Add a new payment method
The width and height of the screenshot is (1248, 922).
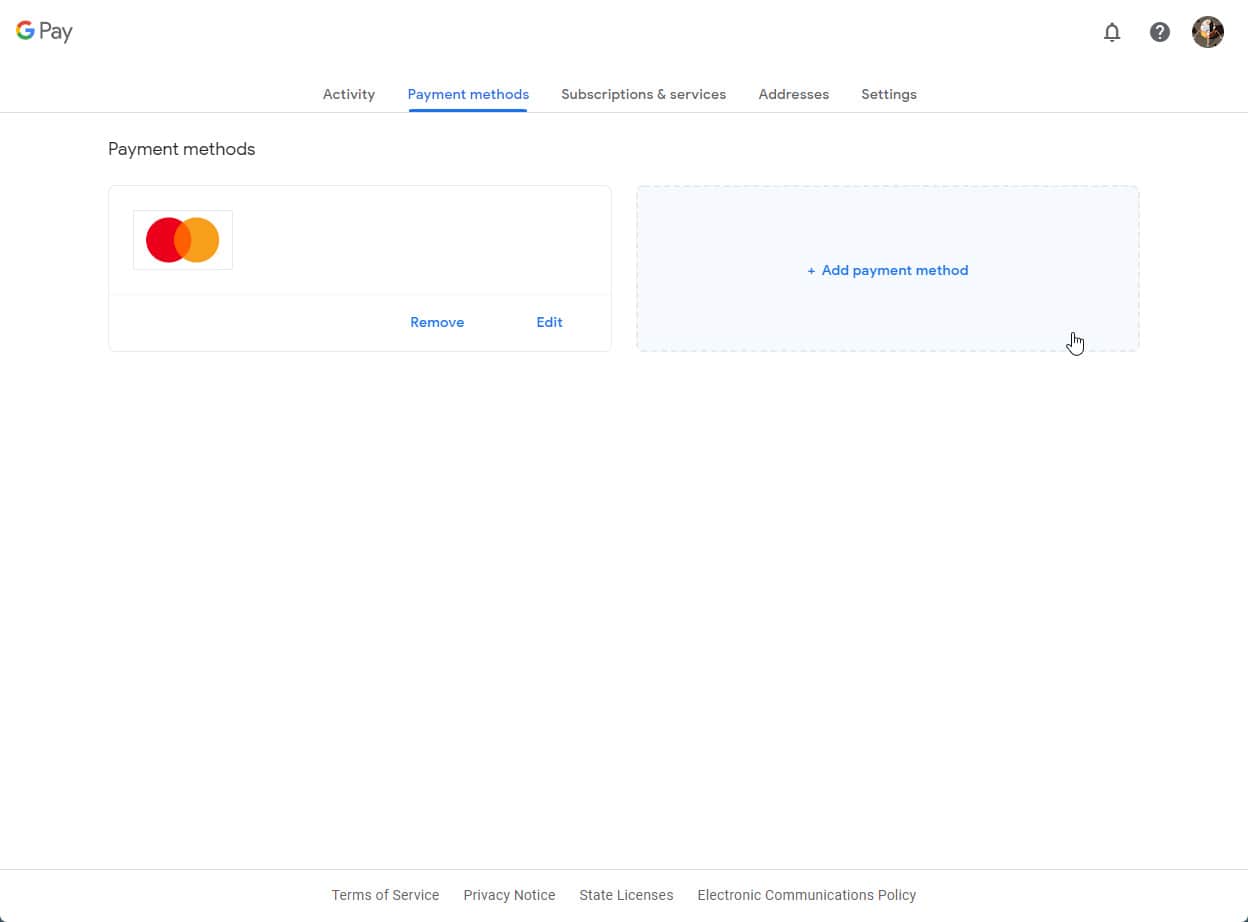tap(887, 270)
